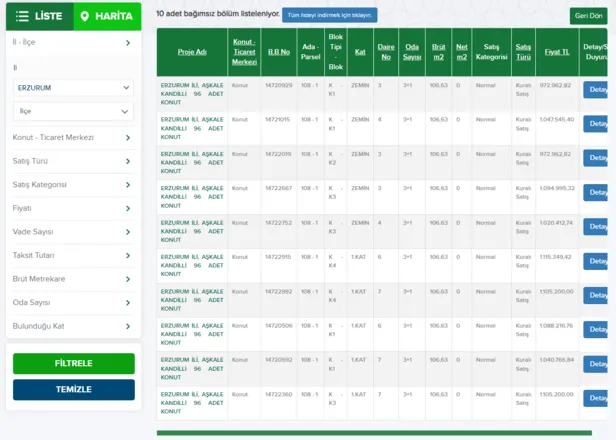Click the Geri Dön button
Screen dimensions: 616x440
click(587, 16)
